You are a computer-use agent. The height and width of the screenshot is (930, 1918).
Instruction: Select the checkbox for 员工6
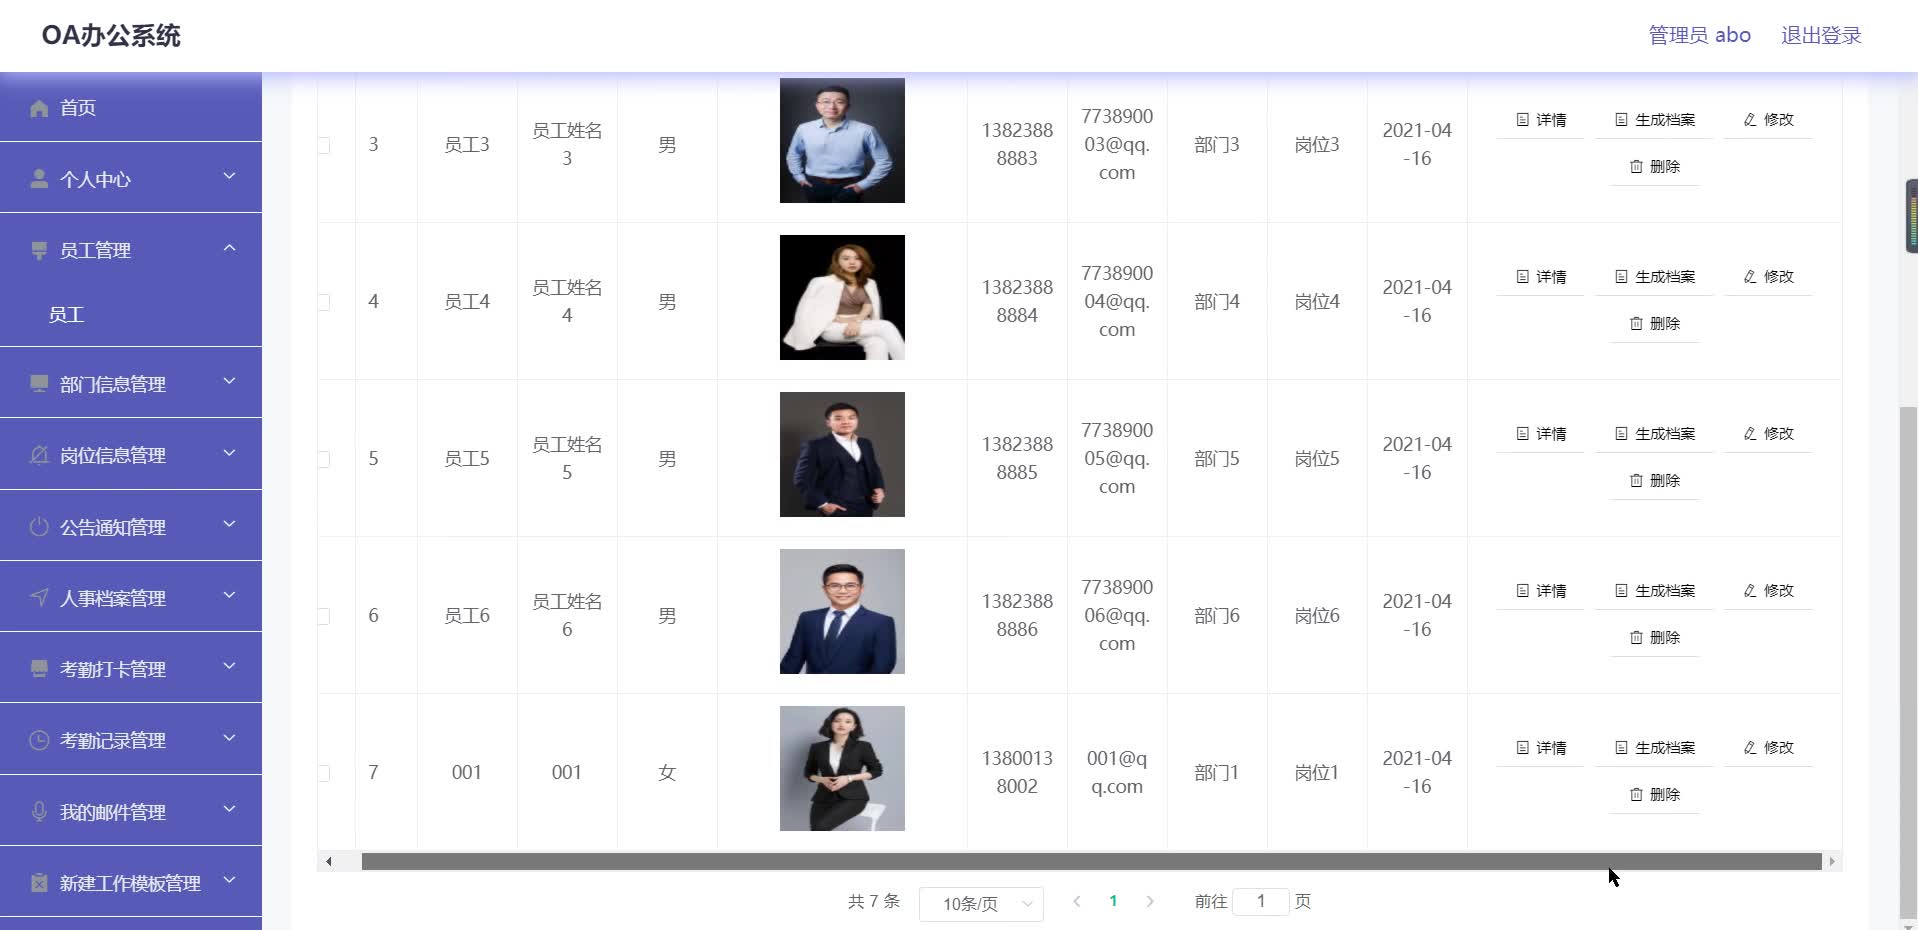pyautogui.click(x=323, y=615)
